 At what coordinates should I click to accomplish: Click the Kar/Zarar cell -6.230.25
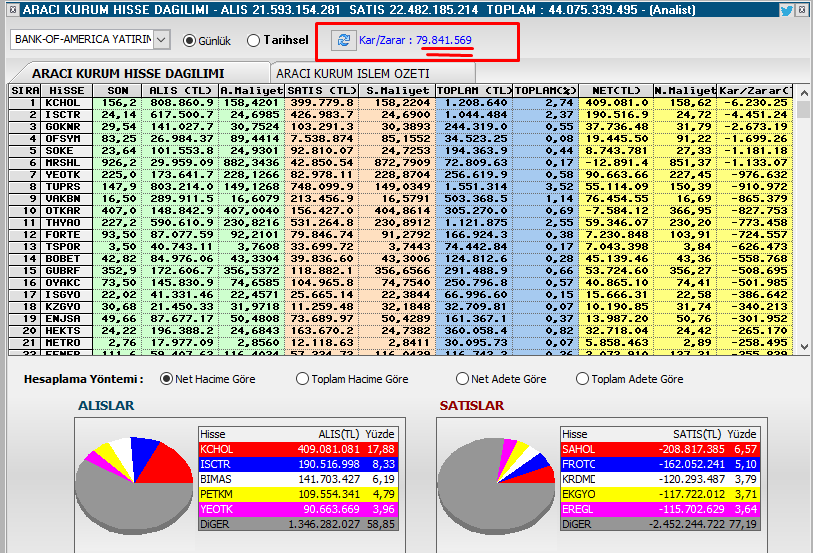pyautogui.click(x=755, y=103)
